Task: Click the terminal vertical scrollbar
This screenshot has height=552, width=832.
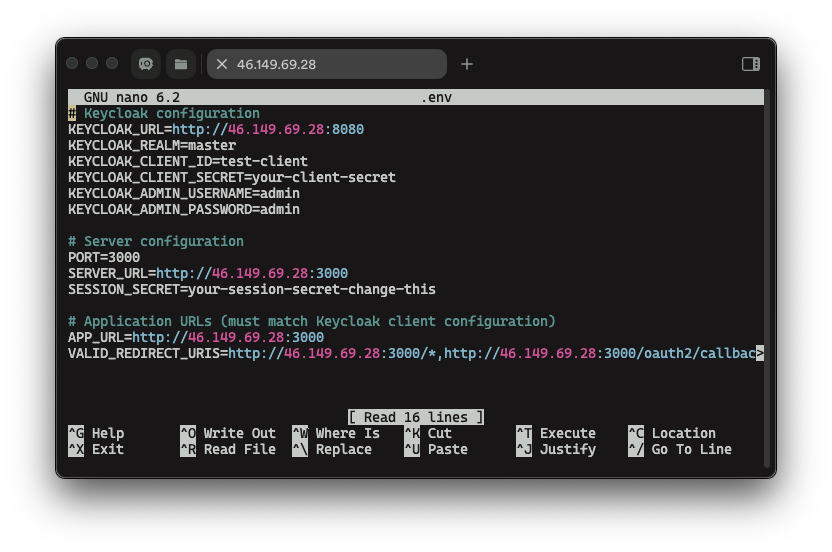Action: coord(767,279)
